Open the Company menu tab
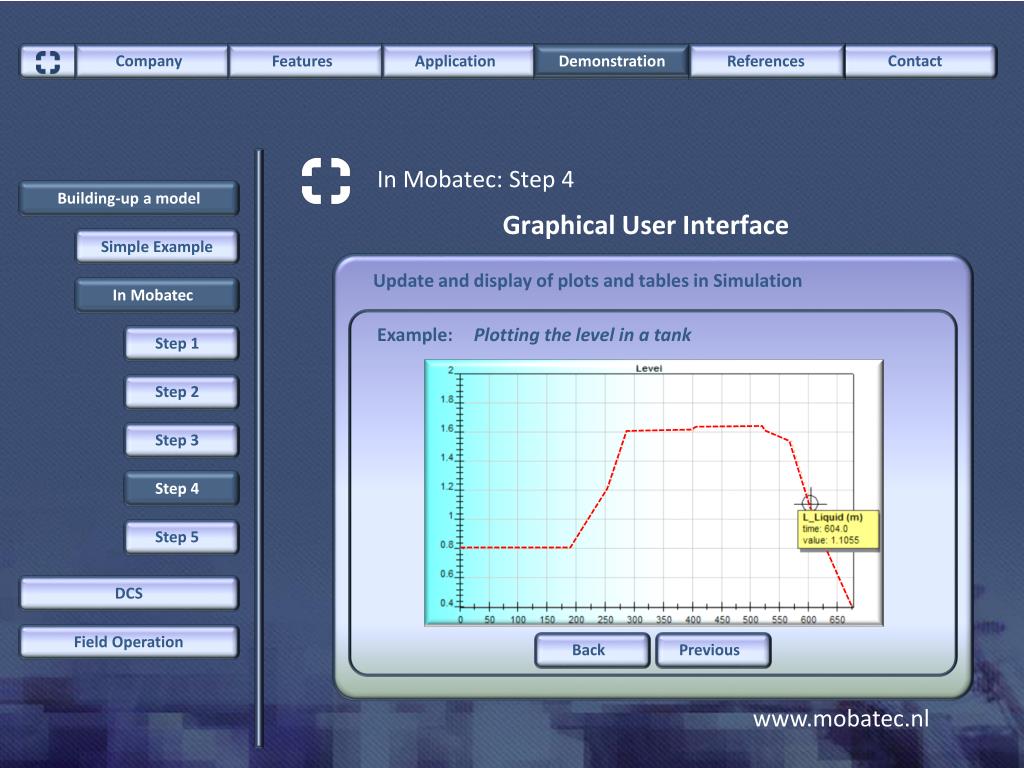 click(x=152, y=61)
